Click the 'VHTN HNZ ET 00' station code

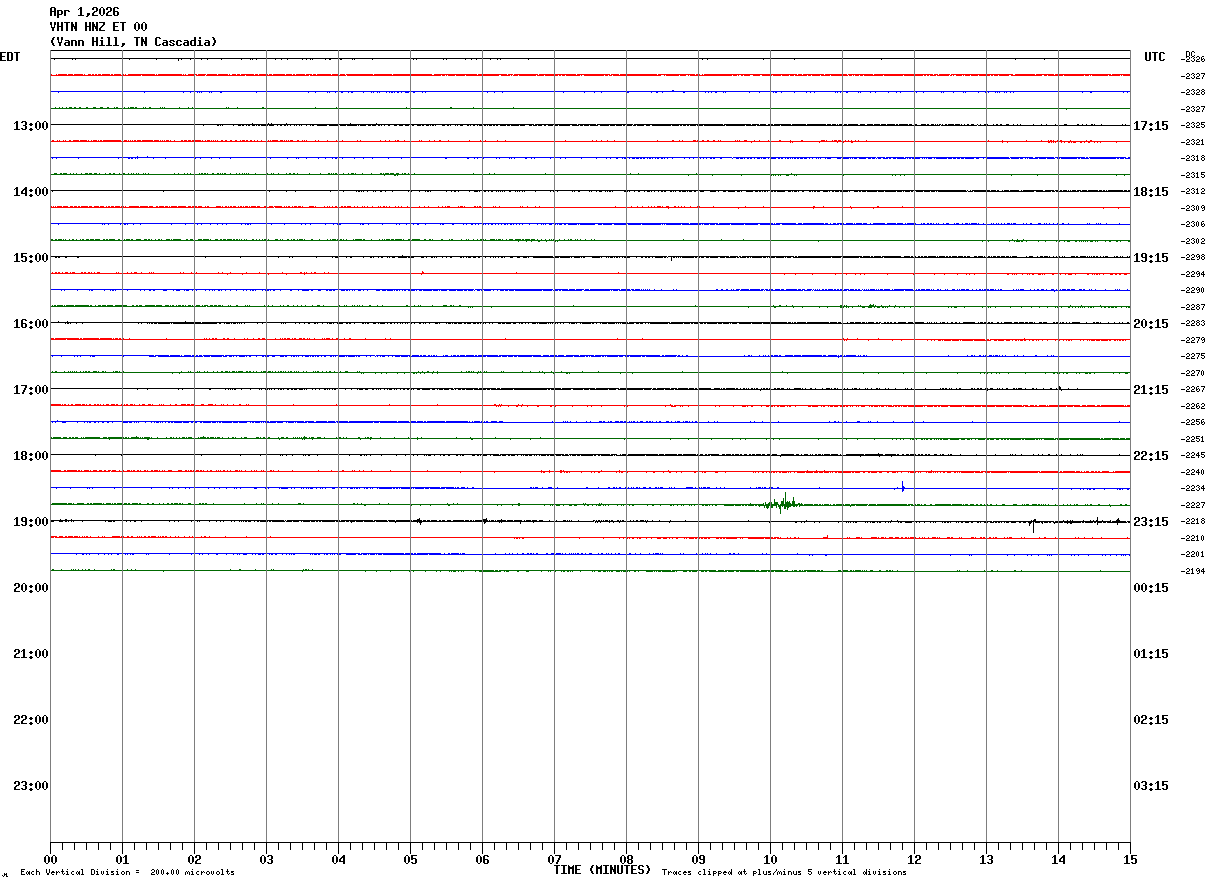click(98, 27)
